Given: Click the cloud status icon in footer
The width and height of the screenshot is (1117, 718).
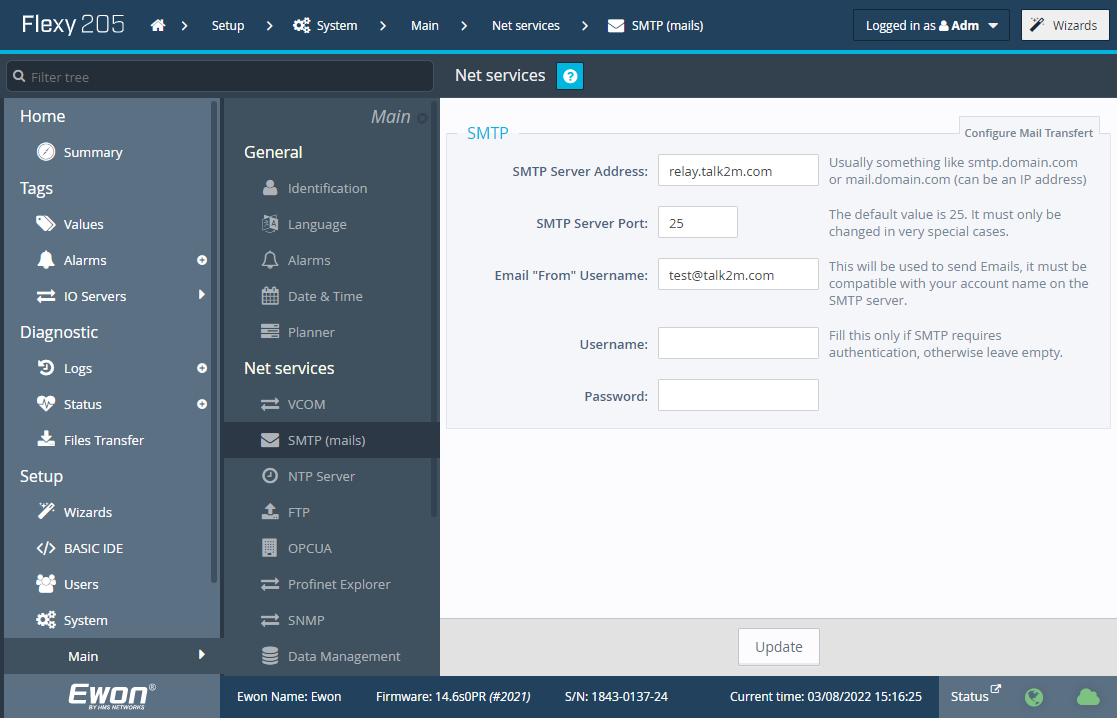Looking at the screenshot, I should (1088, 697).
